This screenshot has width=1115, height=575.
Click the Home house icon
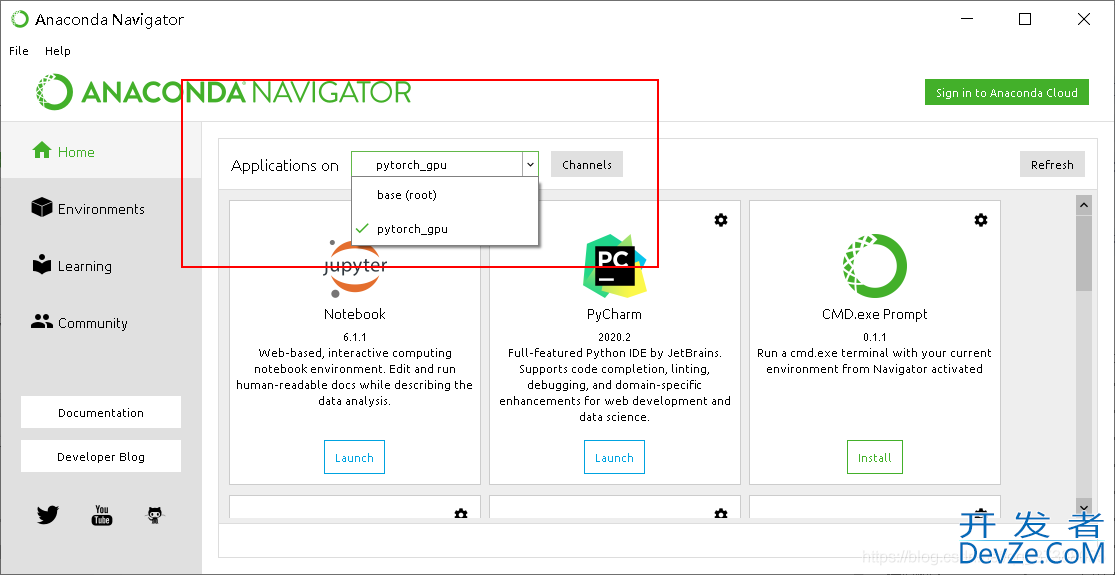42,150
